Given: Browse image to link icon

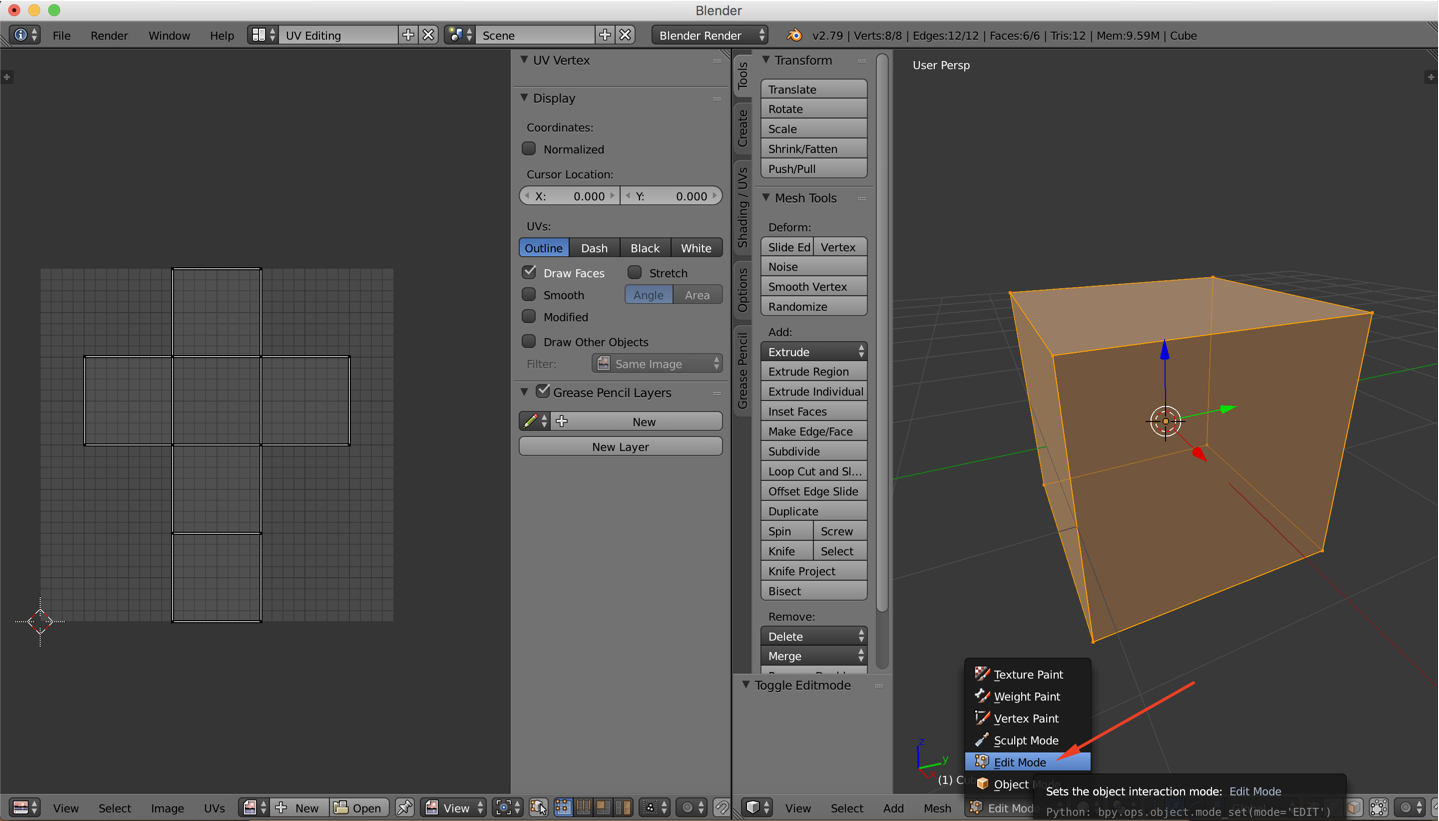Looking at the screenshot, I should pos(254,808).
